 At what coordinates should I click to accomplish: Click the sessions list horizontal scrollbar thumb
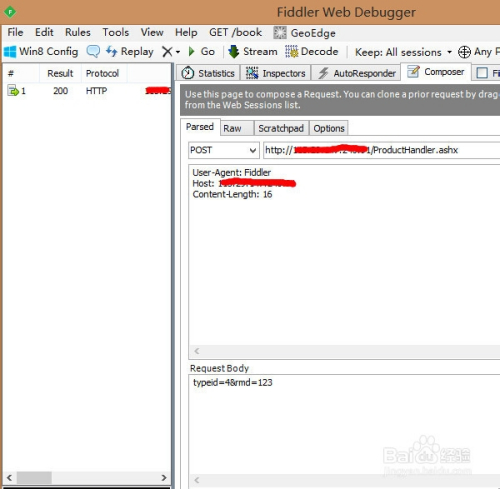click(34, 478)
